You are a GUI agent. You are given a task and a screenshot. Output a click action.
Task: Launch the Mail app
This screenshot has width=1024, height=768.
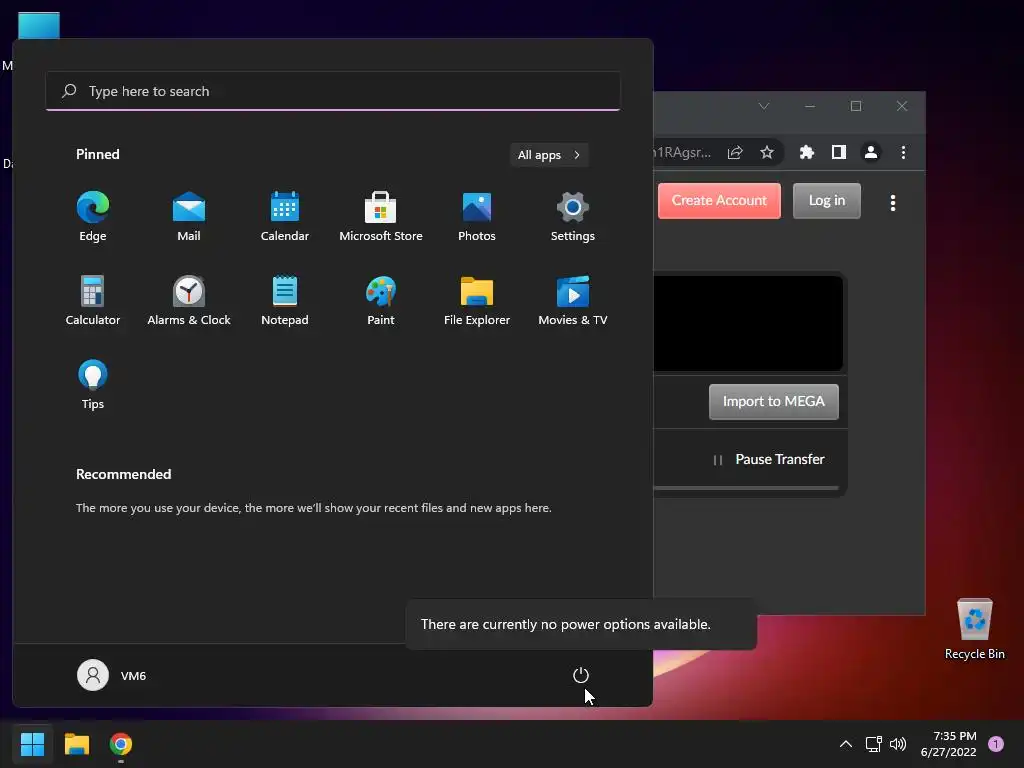pos(189,217)
